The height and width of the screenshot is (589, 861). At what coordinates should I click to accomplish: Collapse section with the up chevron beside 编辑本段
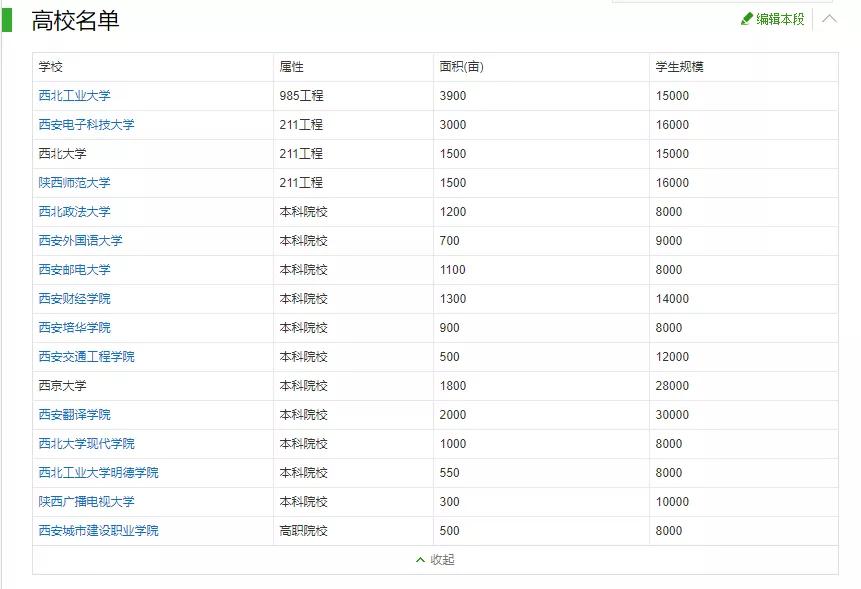pyautogui.click(x=829, y=19)
